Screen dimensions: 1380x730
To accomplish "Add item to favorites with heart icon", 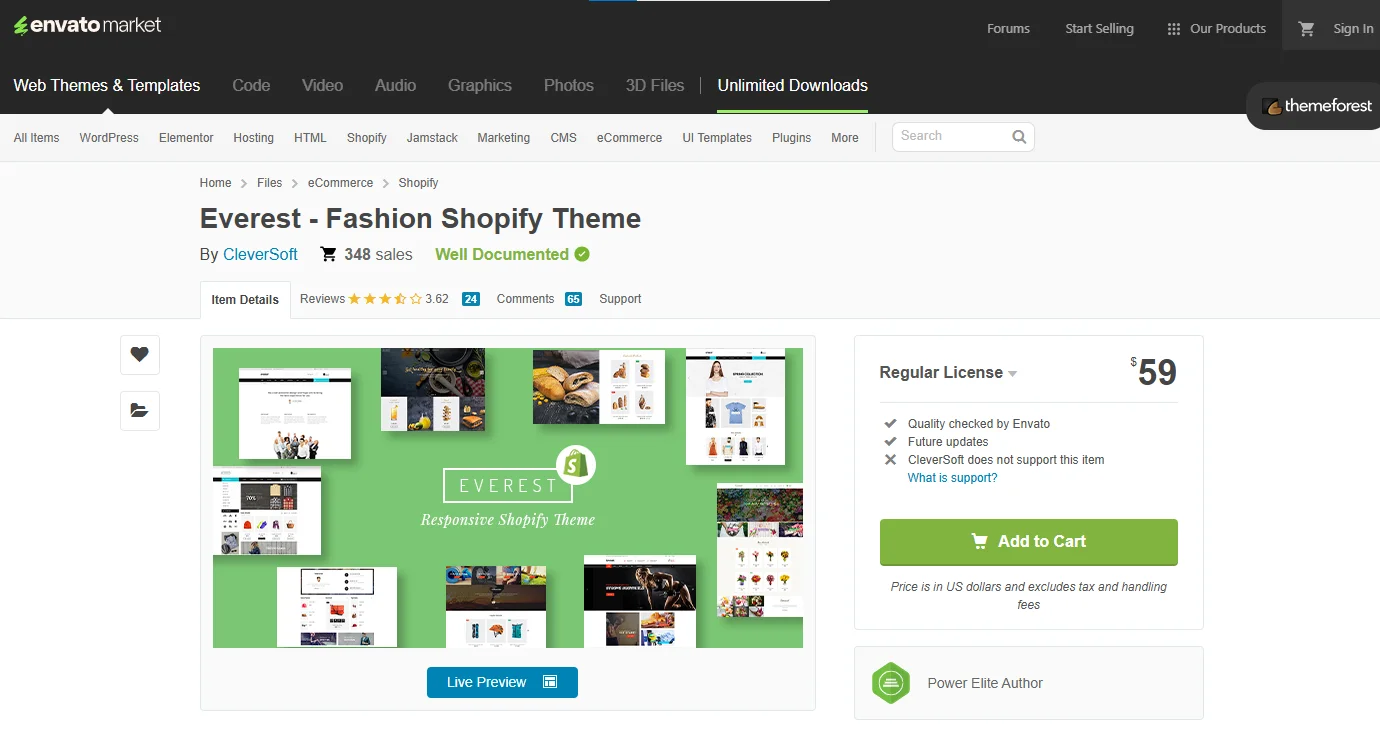I will click(140, 354).
